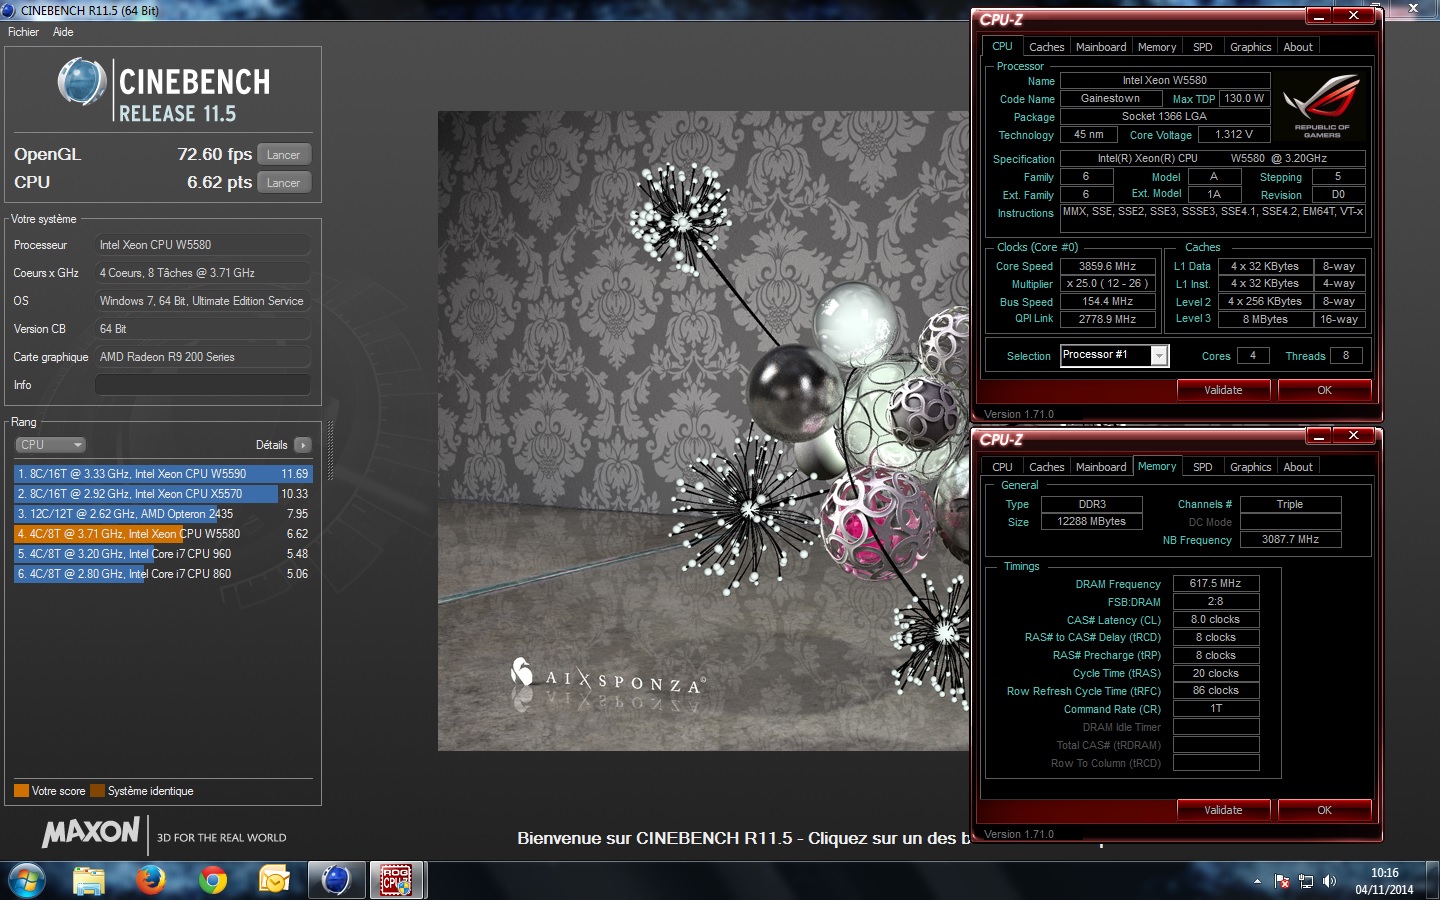1440x900 pixels.
Task: Expand the Détails arrow in Rang
Action: click(x=303, y=445)
